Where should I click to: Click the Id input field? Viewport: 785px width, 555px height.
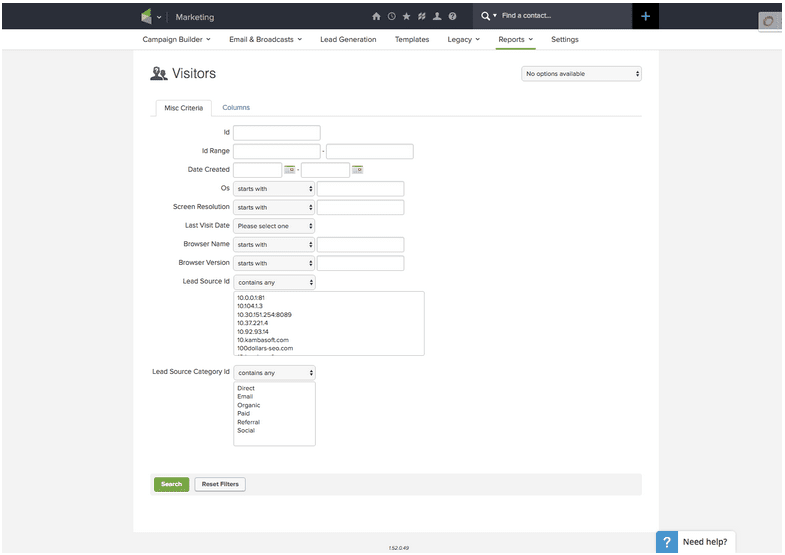click(277, 133)
